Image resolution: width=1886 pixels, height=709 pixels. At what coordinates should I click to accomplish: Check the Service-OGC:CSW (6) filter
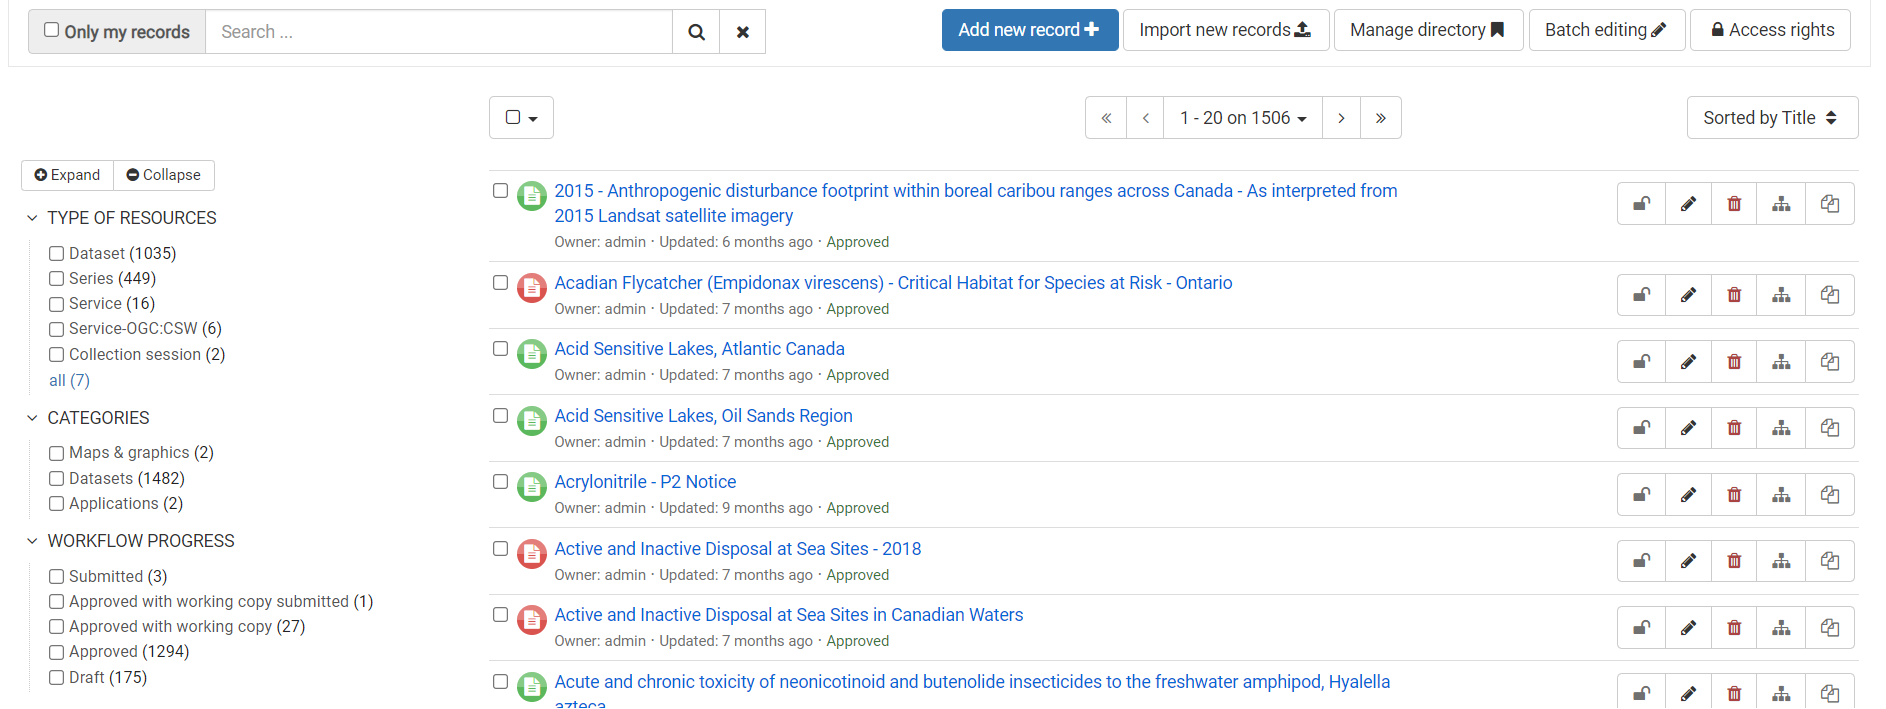pyautogui.click(x=57, y=329)
